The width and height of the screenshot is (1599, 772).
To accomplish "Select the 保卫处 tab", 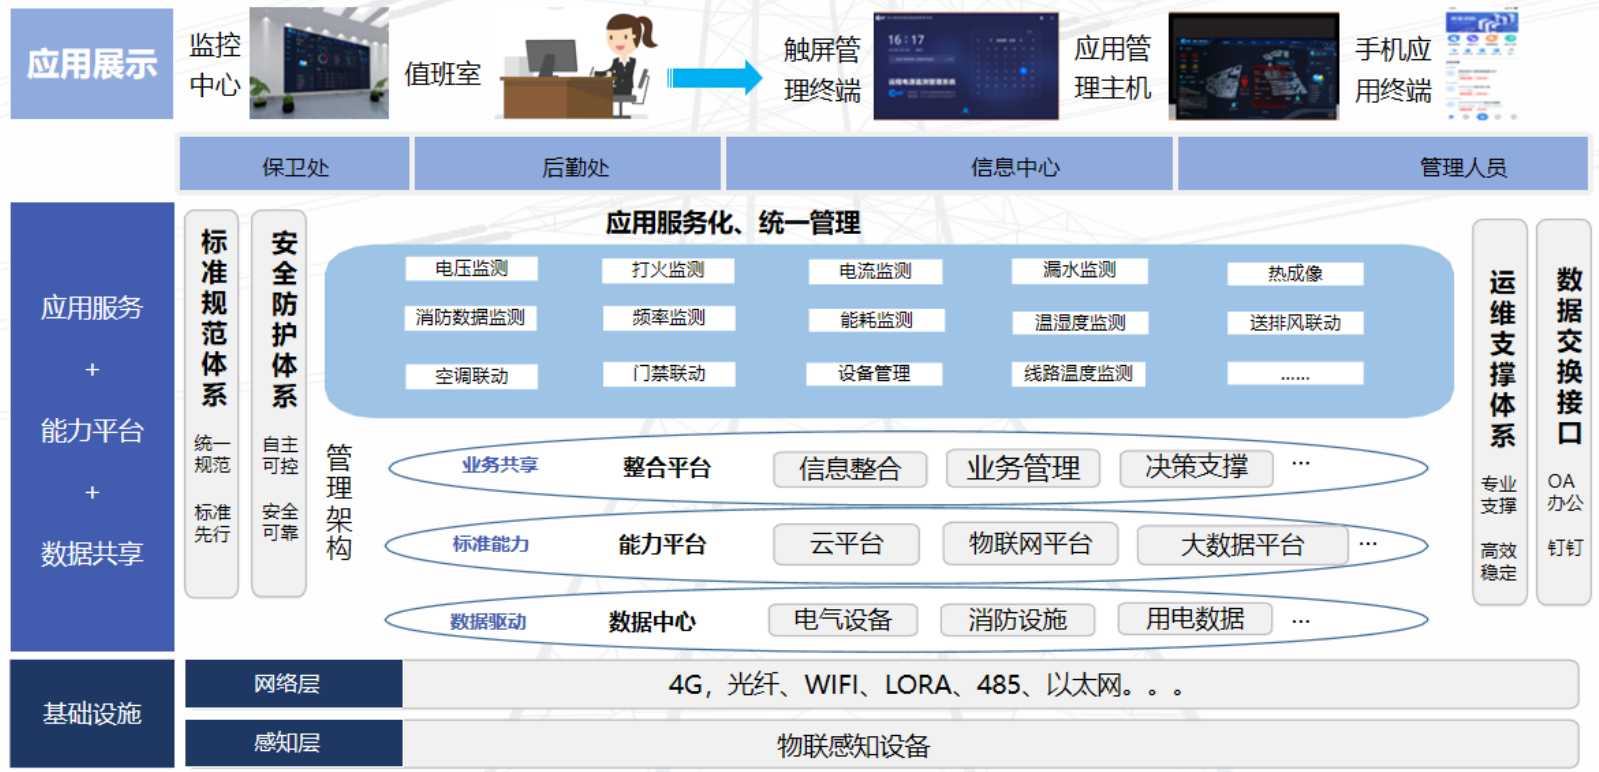I will (x=295, y=166).
